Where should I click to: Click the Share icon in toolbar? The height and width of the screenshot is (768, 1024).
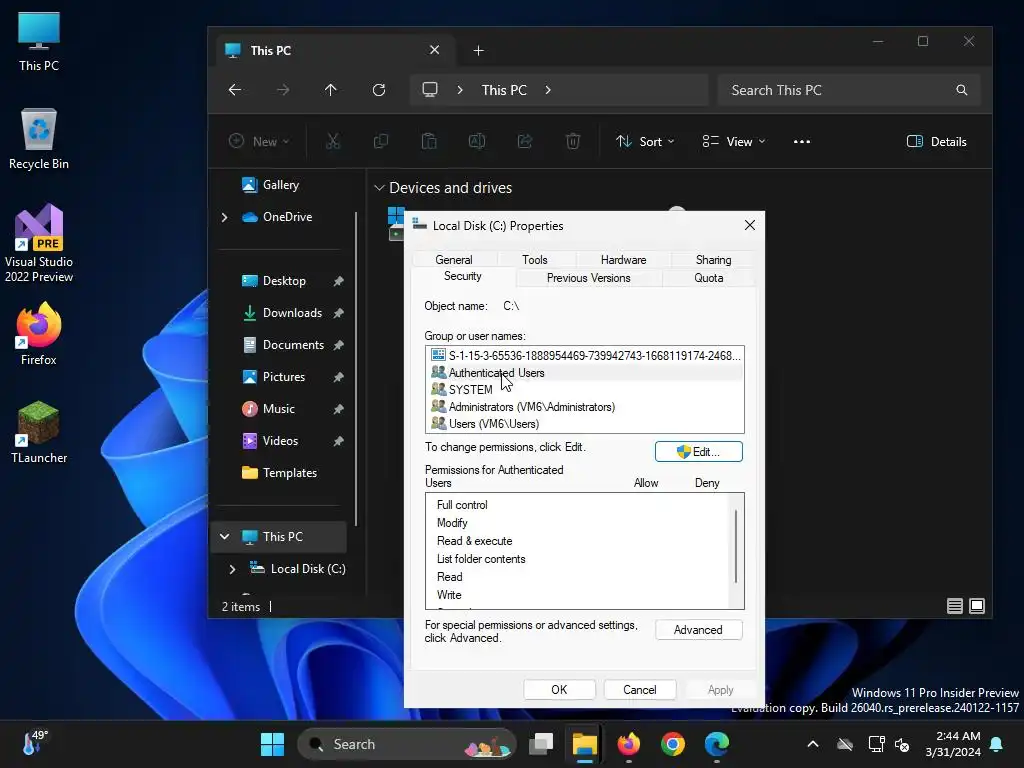pyautogui.click(x=525, y=141)
